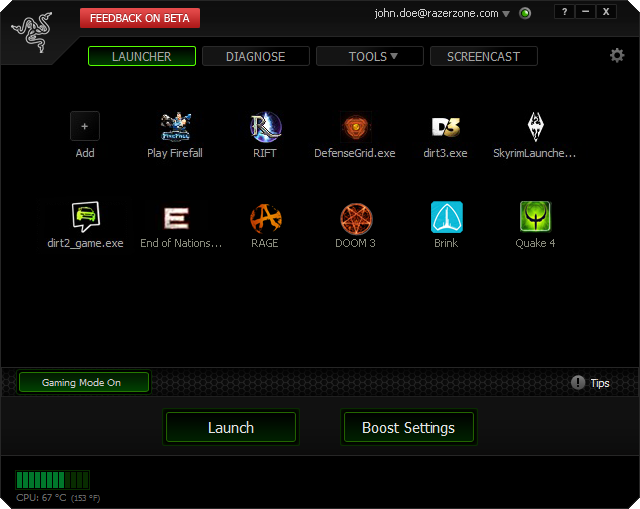
Task: Click the Add game plus icon
Action: coord(84,126)
